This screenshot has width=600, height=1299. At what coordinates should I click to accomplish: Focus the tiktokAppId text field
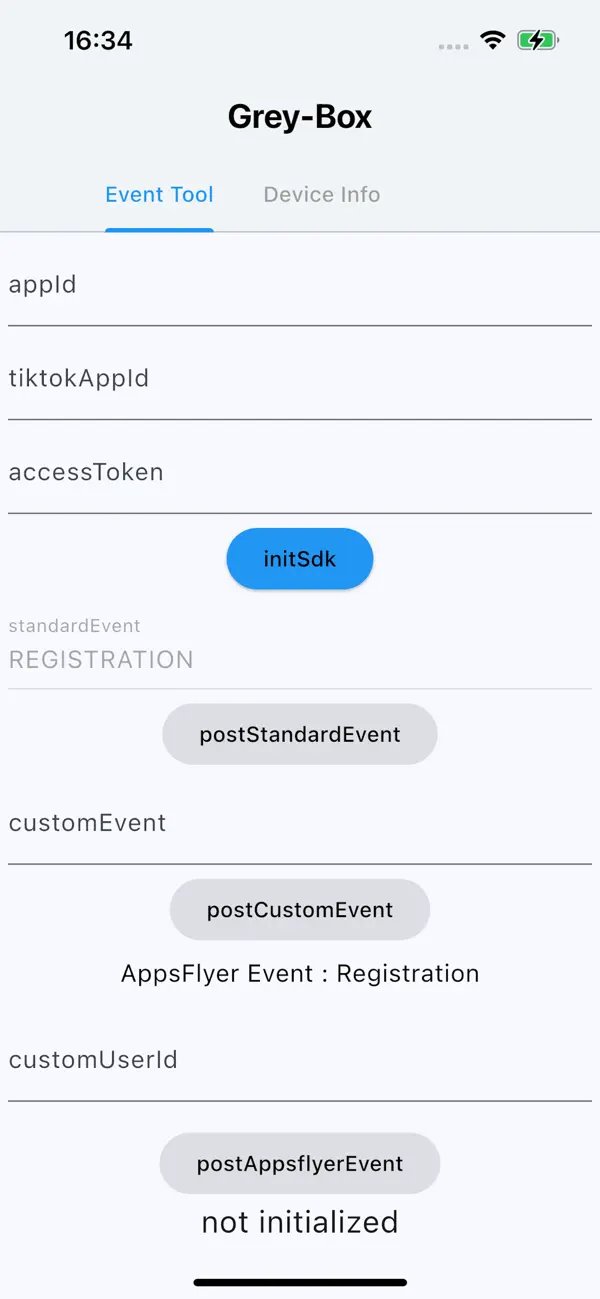click(300, 379)
